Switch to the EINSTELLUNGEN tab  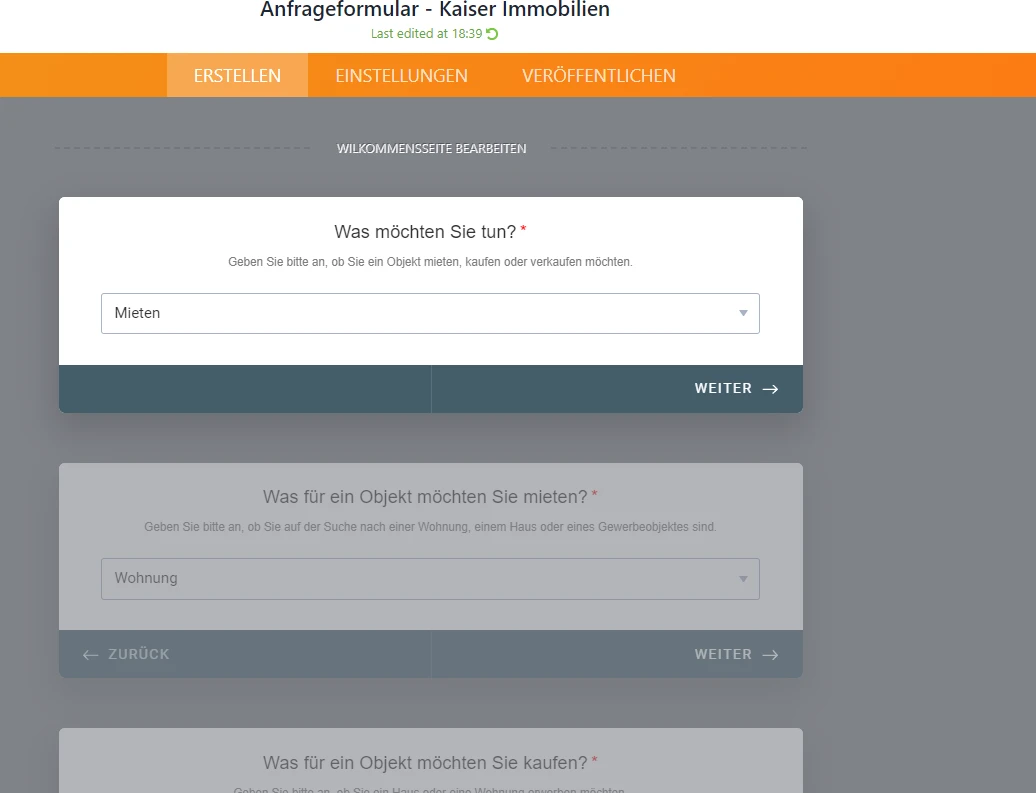click(401, 74)
